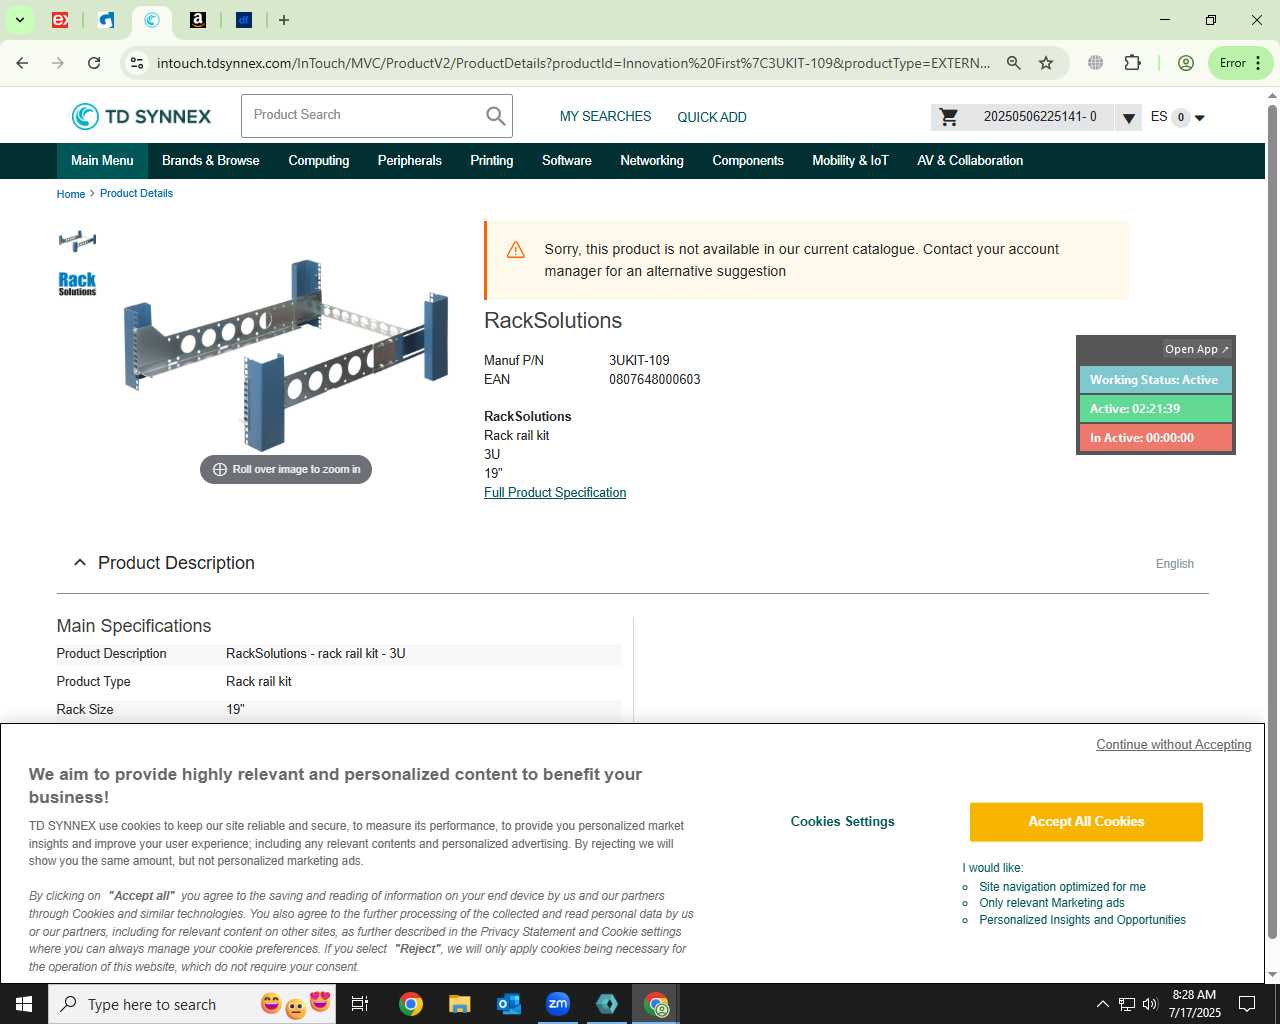Open AV & Collaboration menu

(970, 160)
